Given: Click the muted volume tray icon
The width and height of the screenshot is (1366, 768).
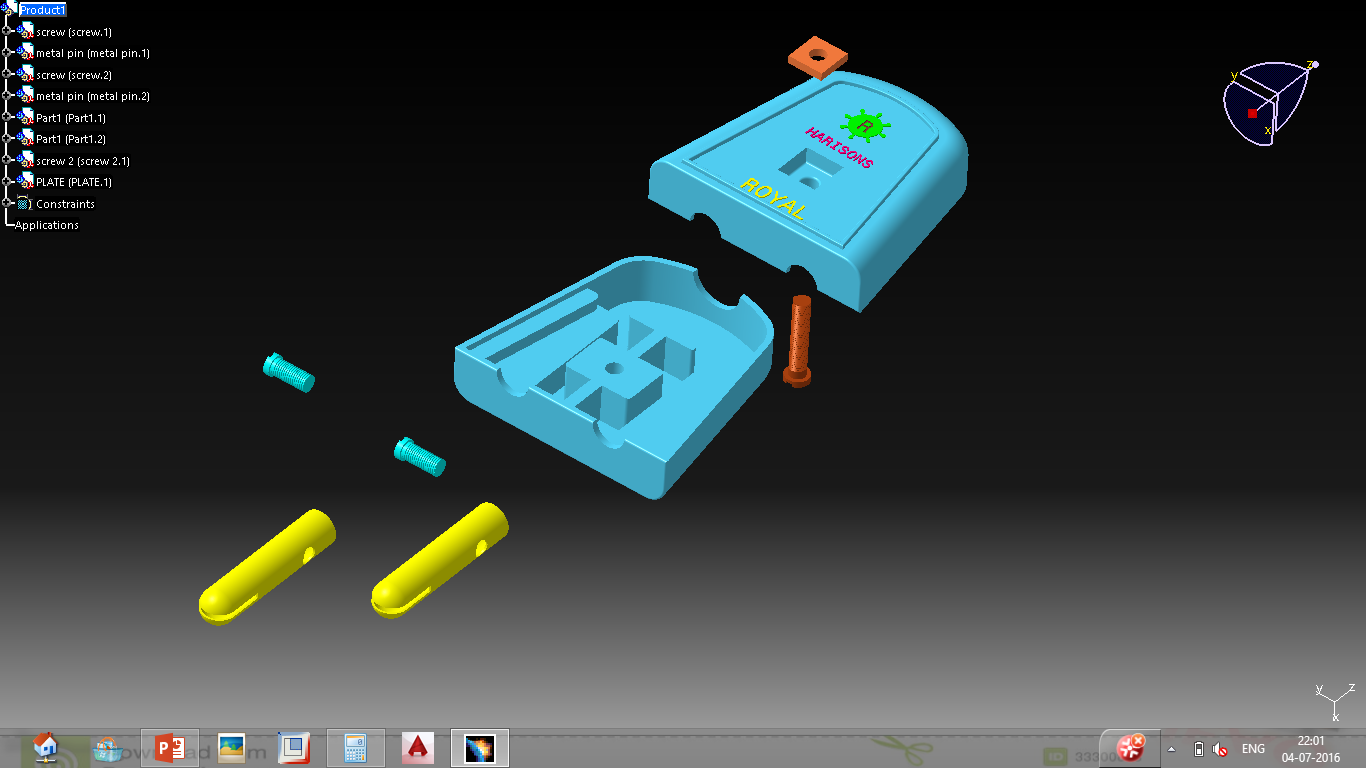Looking at the screenshot, I should (x=1220, y=749).
